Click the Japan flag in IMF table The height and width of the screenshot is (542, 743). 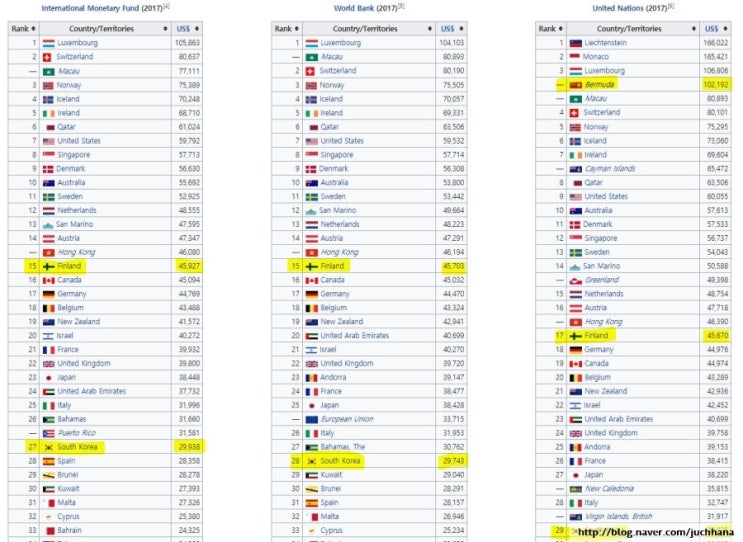click(48, 378)
